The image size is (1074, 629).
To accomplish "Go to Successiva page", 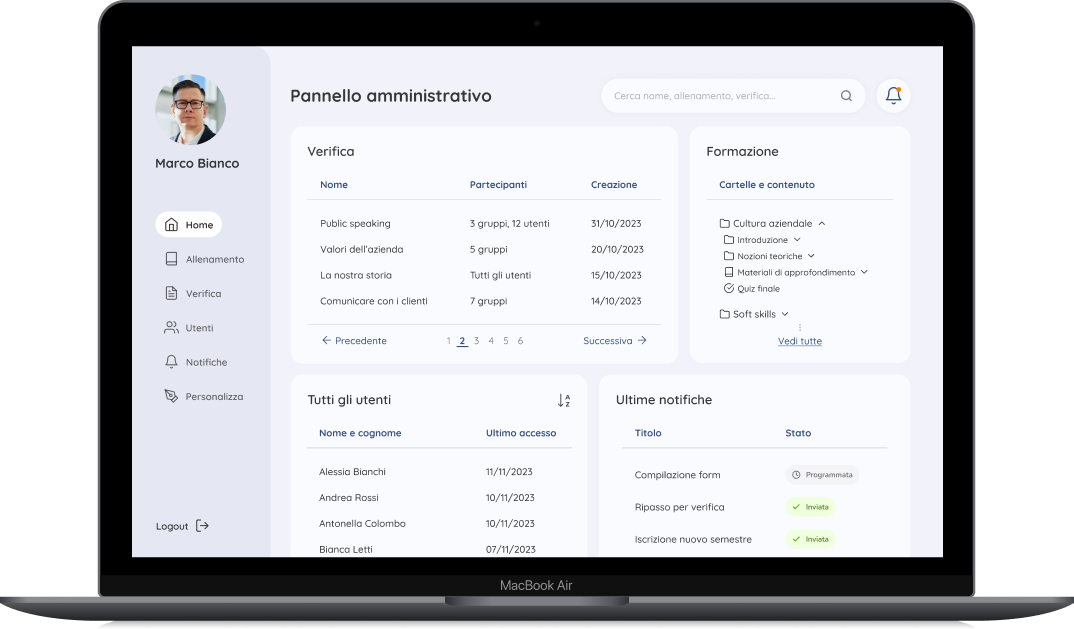I will point(615,341).
